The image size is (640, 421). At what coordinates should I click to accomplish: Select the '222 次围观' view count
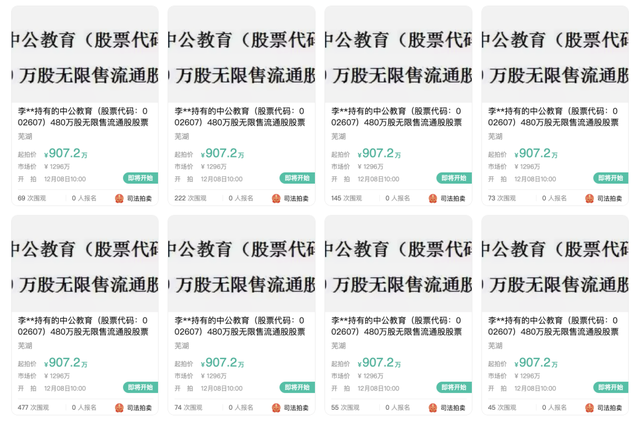[190, 198]
